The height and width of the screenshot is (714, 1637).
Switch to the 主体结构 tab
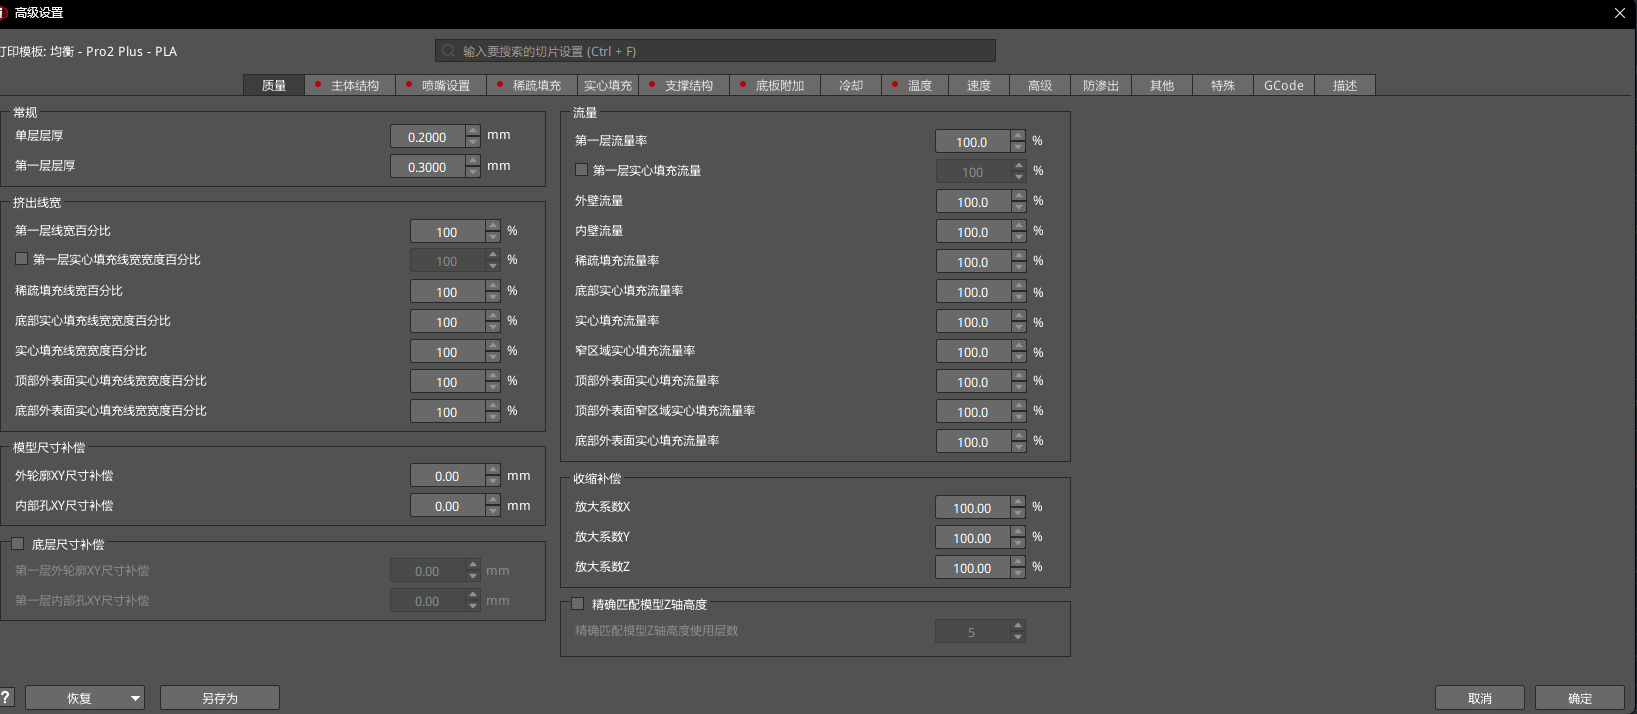(x=349, y=86)
